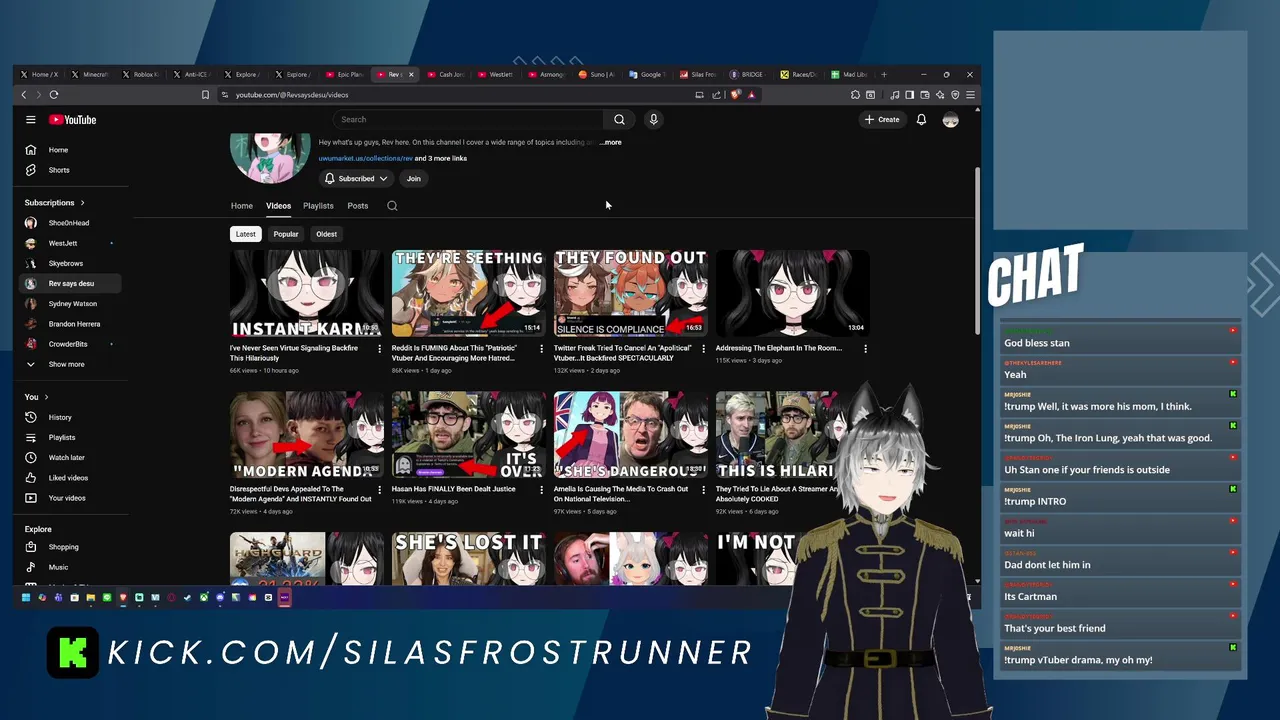Viewport: 1280px width, 720px height.
Task: Open options for Reddit Is FUMING video
Action: click(541, 349)
